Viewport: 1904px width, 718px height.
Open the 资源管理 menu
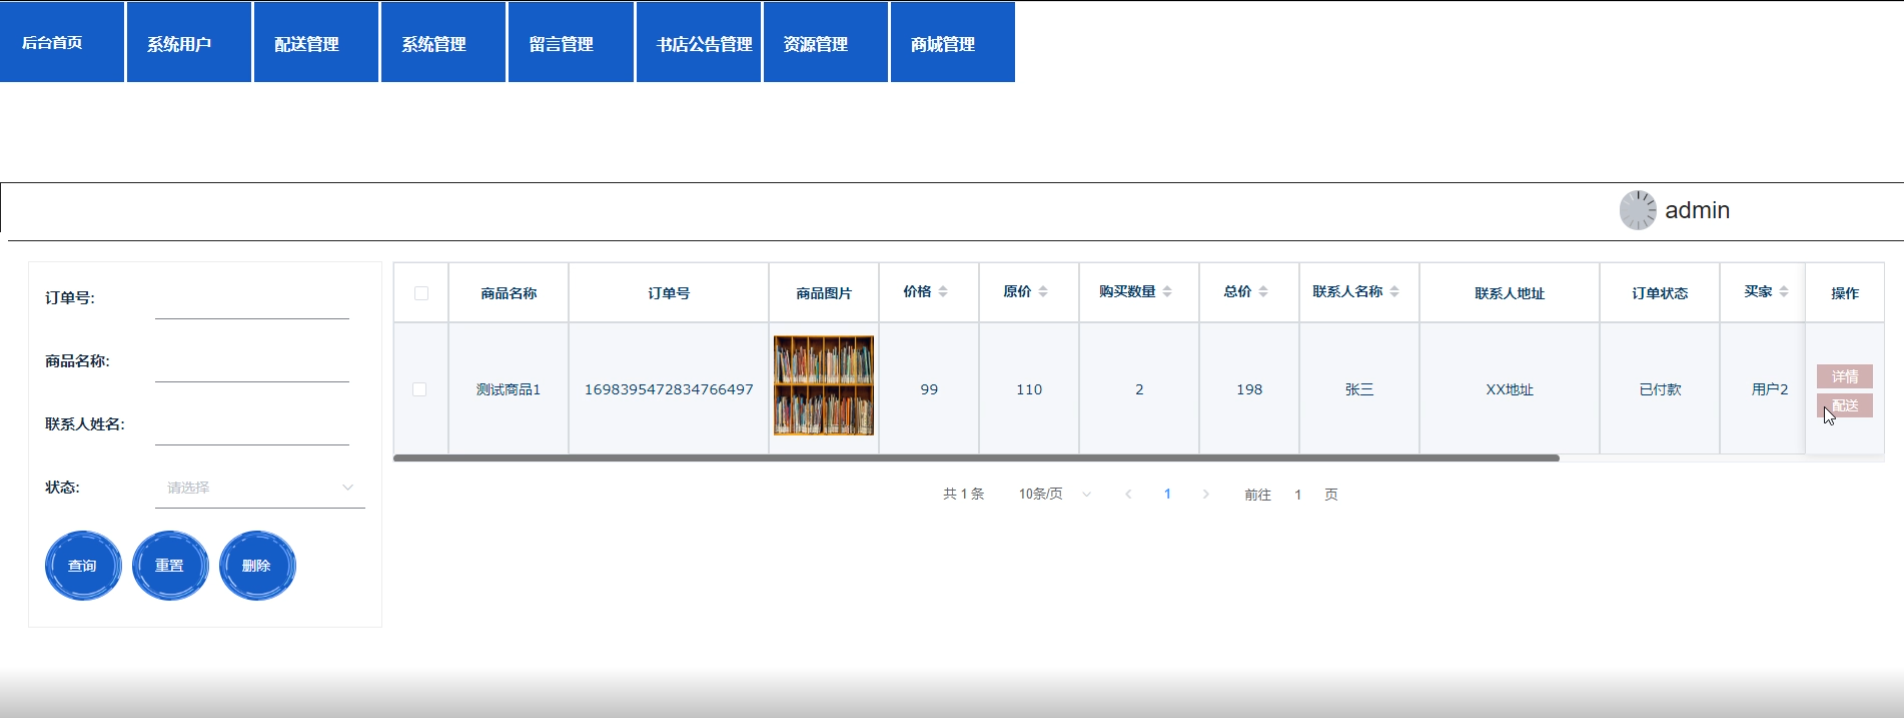825,42
